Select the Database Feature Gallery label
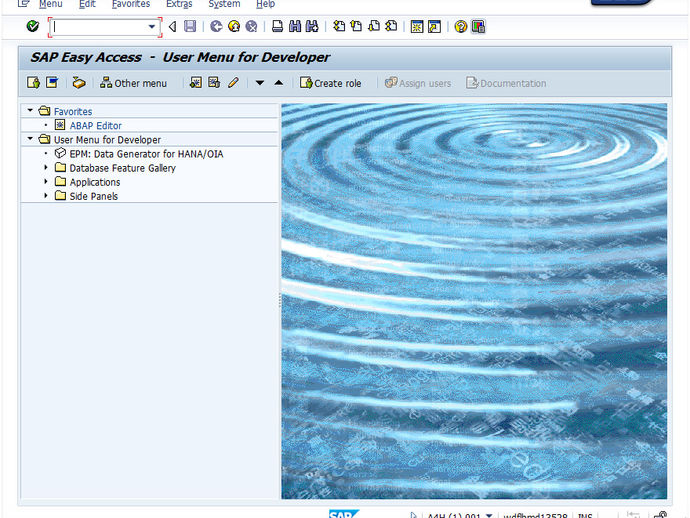Image resolution: width=690 pixels, height=518 pixels. [122, 168]
